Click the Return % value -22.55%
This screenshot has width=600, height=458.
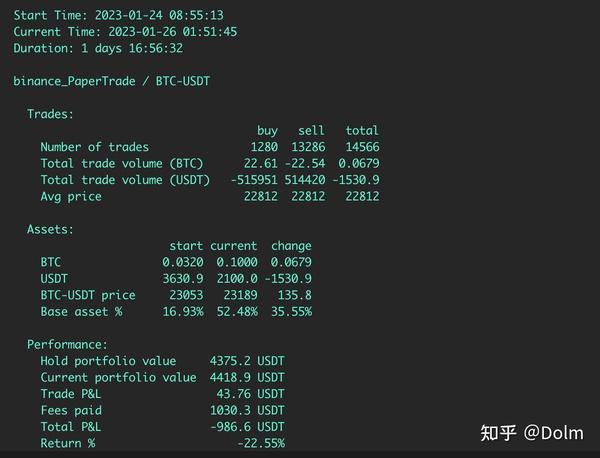pyautogui.click(x=261, y=443)
